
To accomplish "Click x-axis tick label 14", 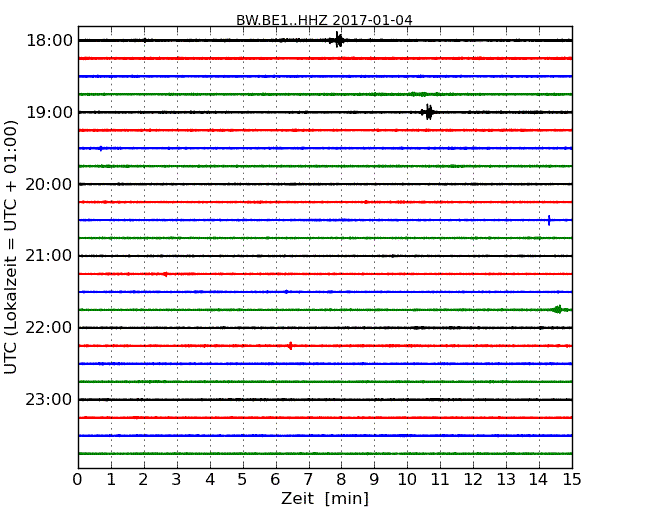I will [x=539, y=479].
